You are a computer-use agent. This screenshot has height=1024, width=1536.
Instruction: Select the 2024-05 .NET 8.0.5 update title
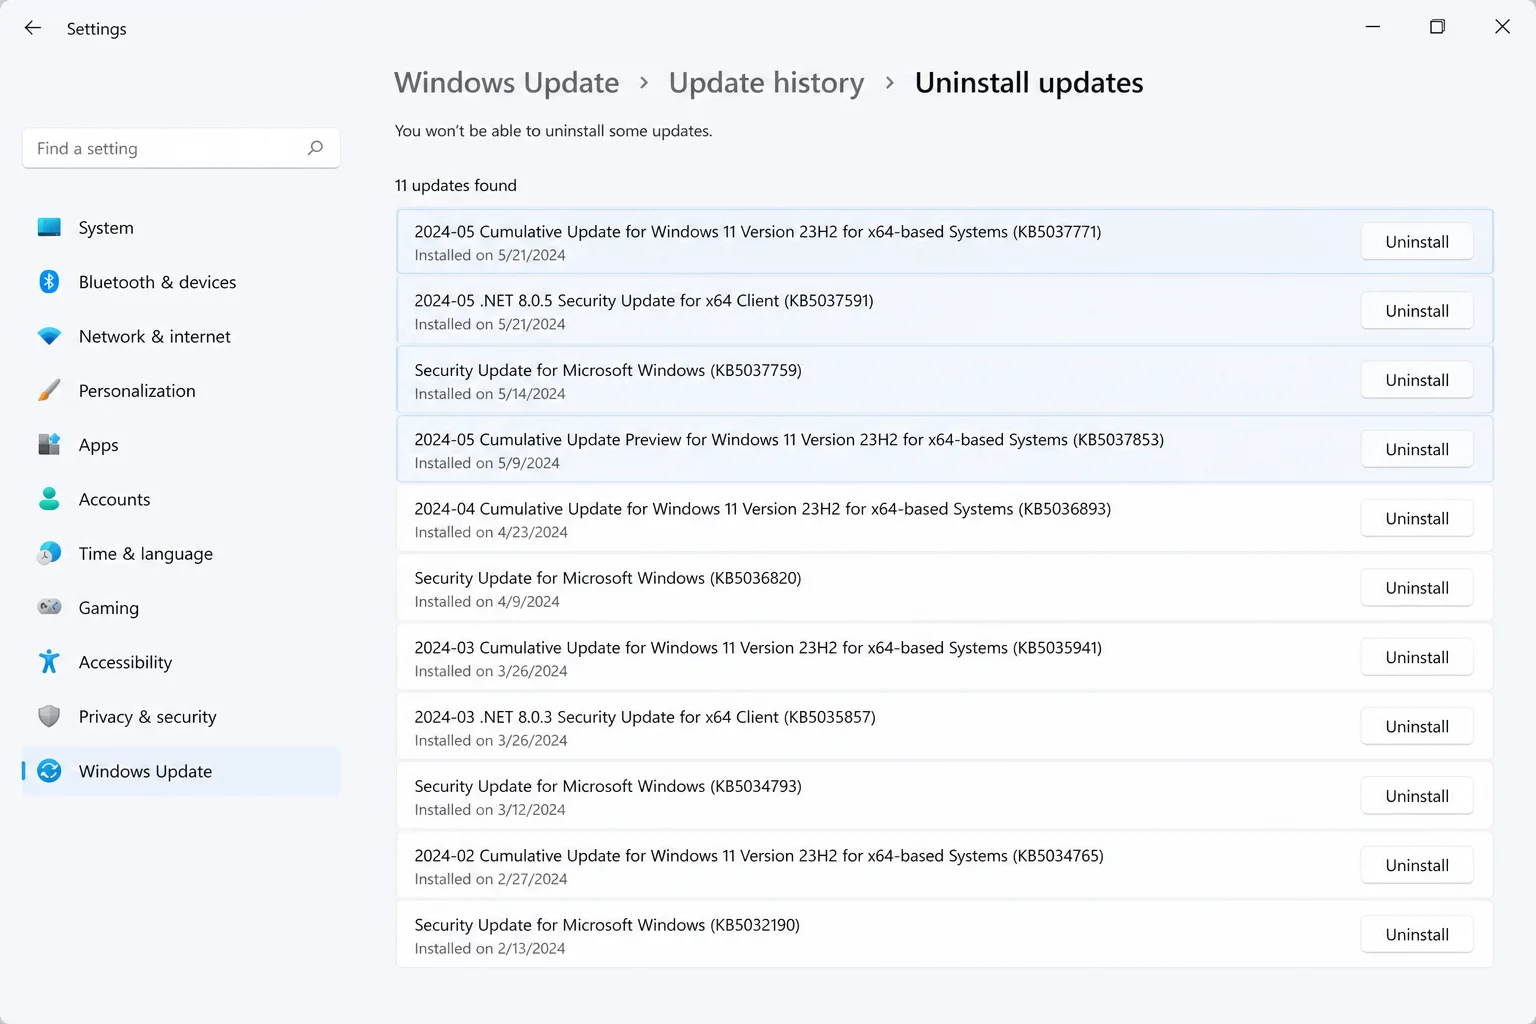pos(644,300)
